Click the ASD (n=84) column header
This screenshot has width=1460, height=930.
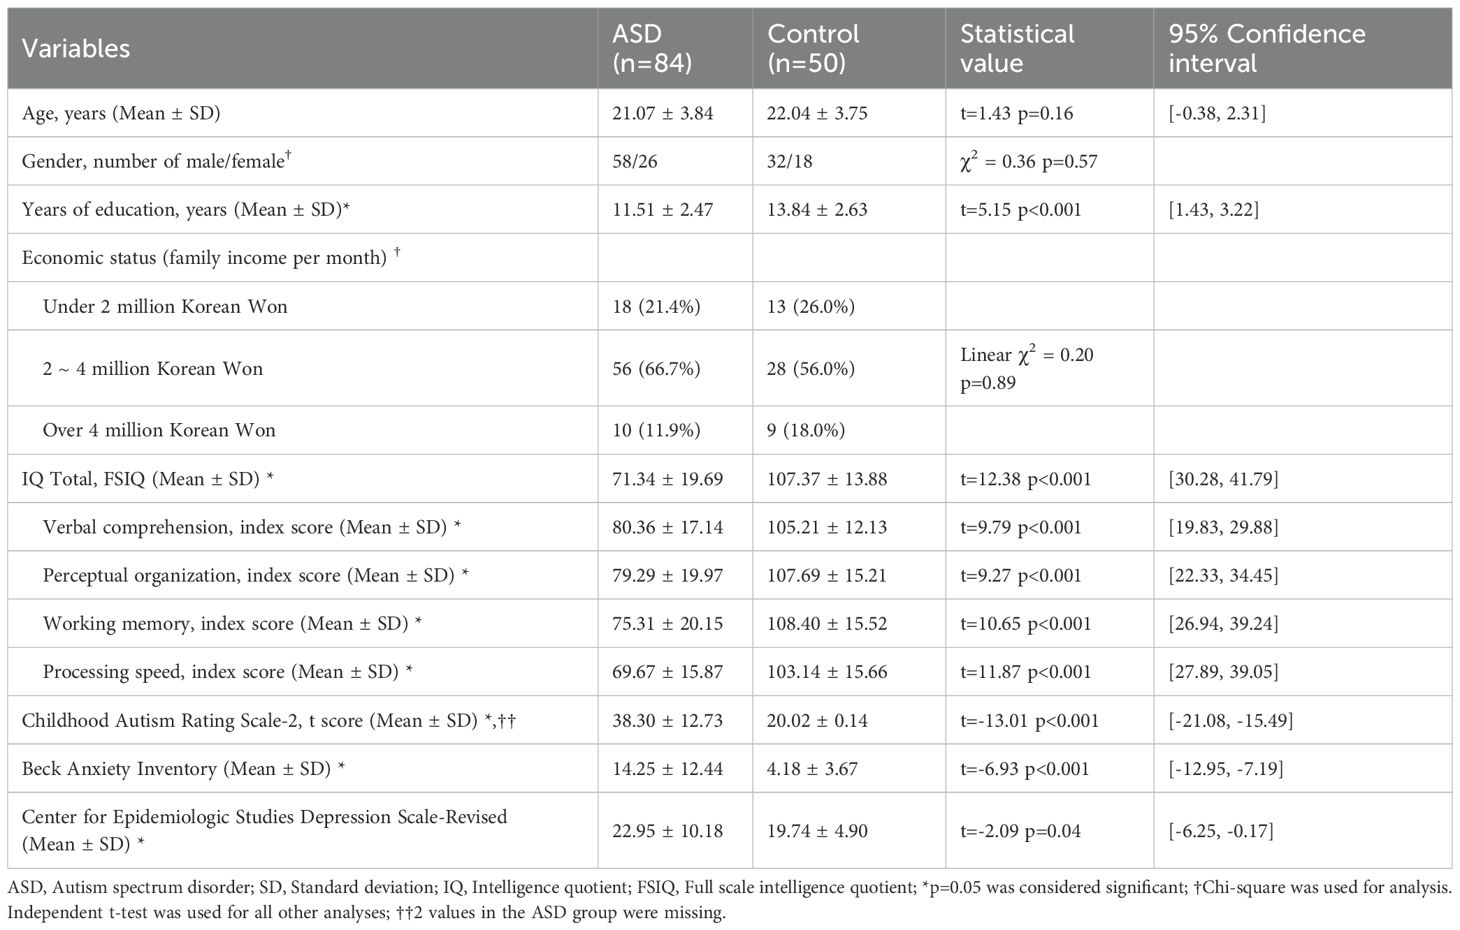652,48
